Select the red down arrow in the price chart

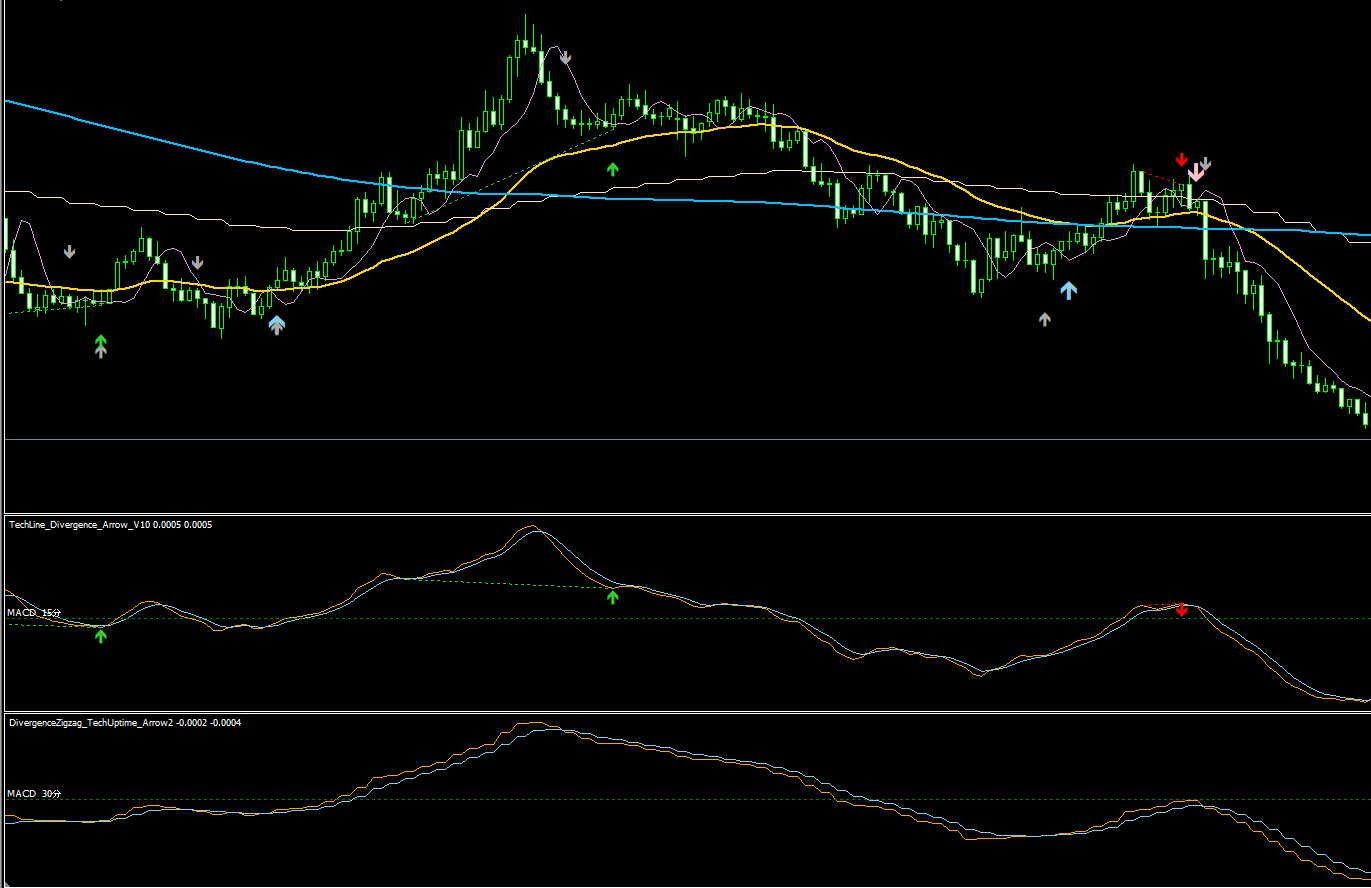tap(1181, 160)
